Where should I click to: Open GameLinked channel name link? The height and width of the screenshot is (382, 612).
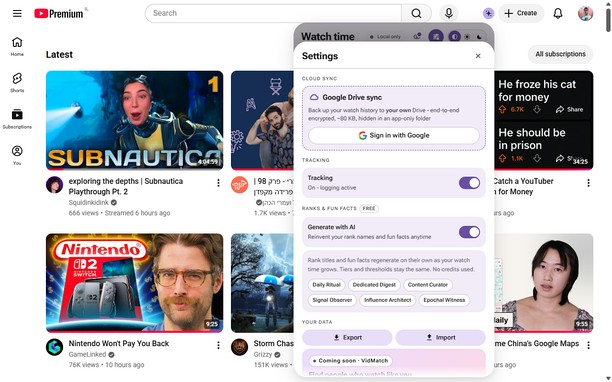87,354
